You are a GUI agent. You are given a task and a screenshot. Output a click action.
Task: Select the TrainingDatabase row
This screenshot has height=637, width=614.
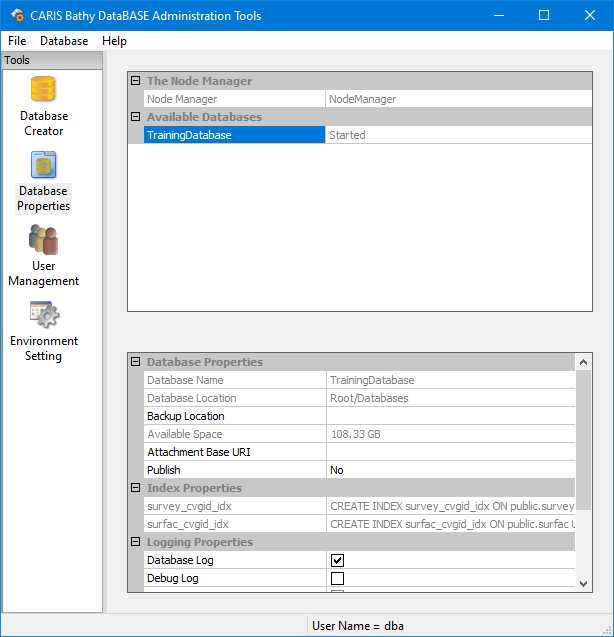[x=234, y=135]
